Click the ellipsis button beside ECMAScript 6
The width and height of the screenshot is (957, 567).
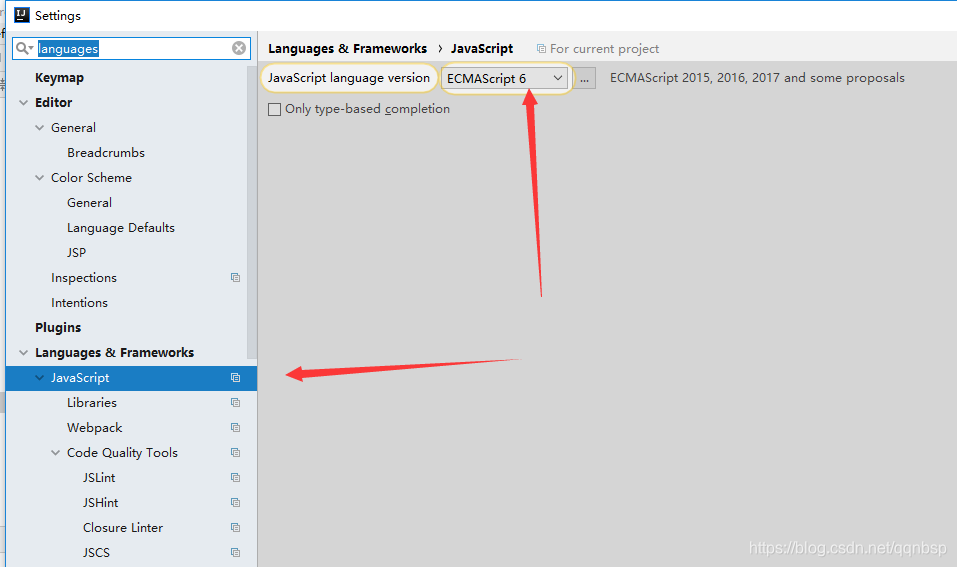(584, 78)
